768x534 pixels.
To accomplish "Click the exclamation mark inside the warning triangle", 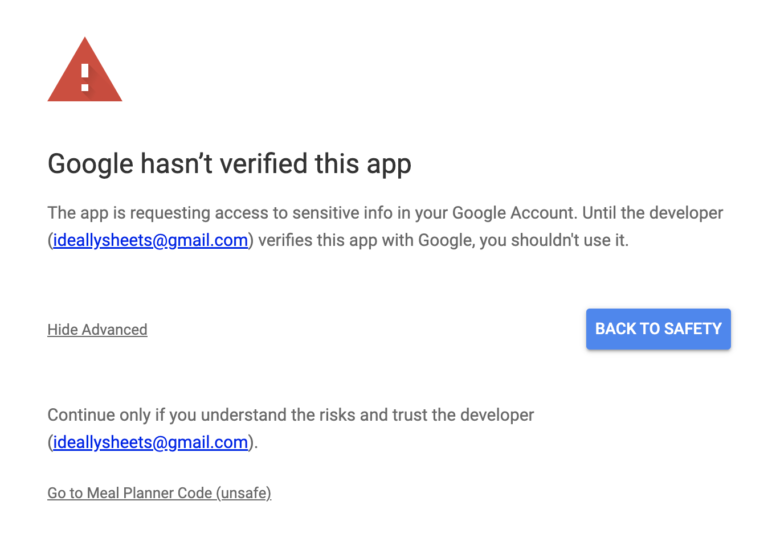I will (x=85, y=76).
